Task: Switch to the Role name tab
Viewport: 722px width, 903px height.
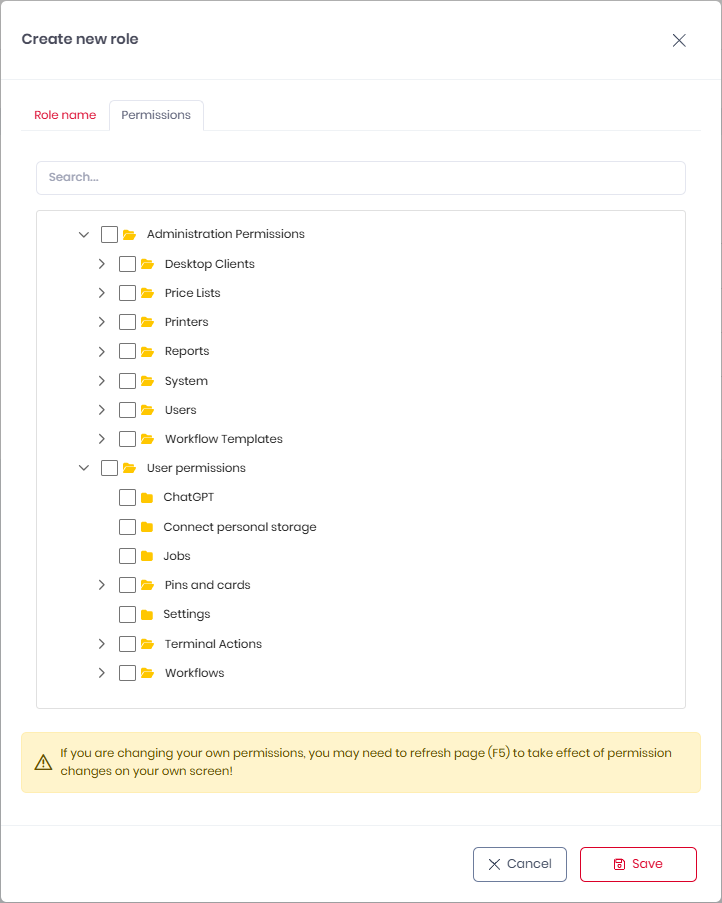Action: 65,115
